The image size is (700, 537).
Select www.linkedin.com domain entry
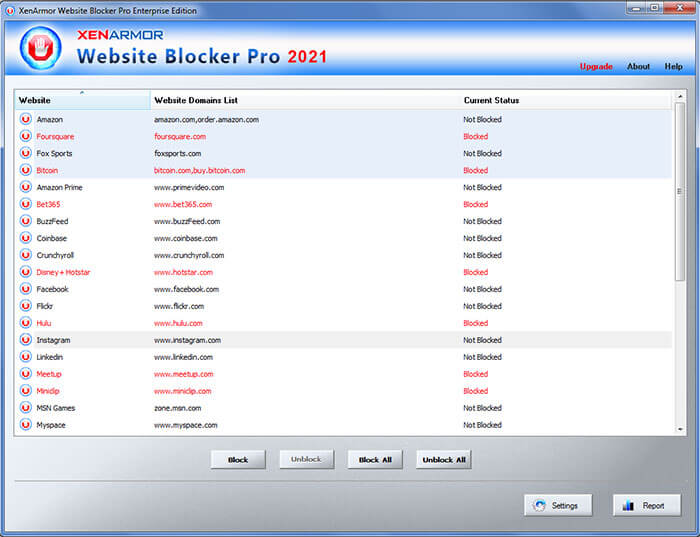coord(183,357)
